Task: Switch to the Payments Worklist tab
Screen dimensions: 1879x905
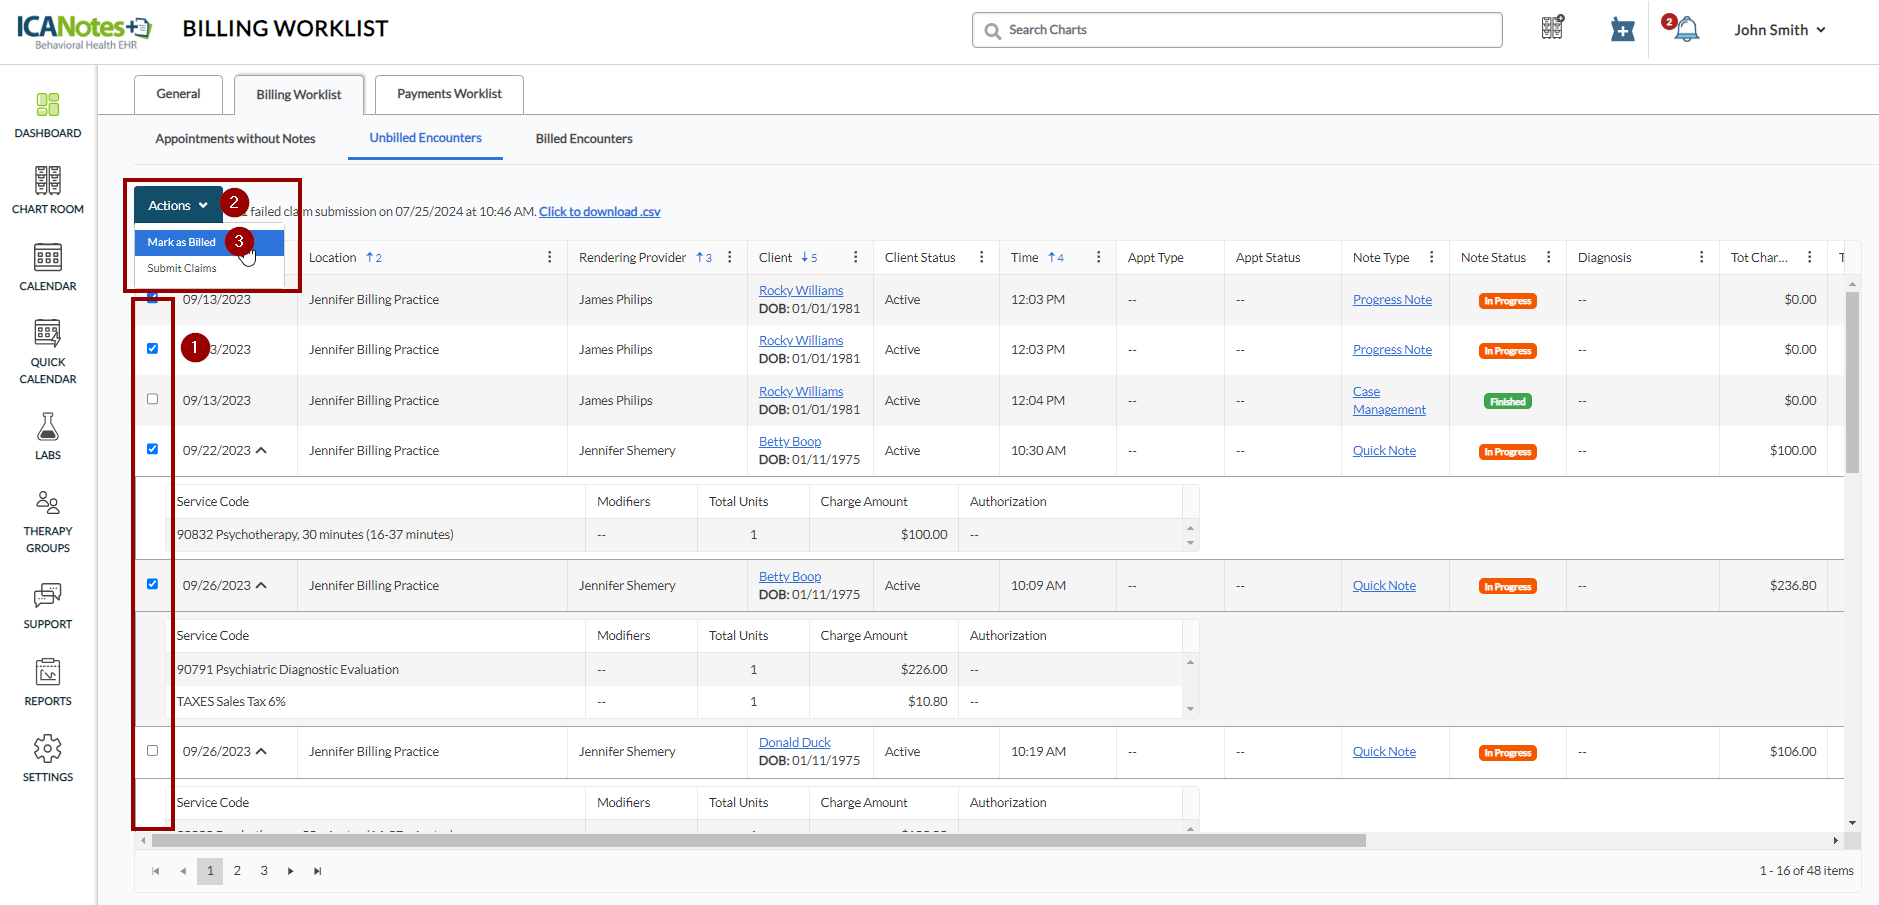Action: (449, 94)
